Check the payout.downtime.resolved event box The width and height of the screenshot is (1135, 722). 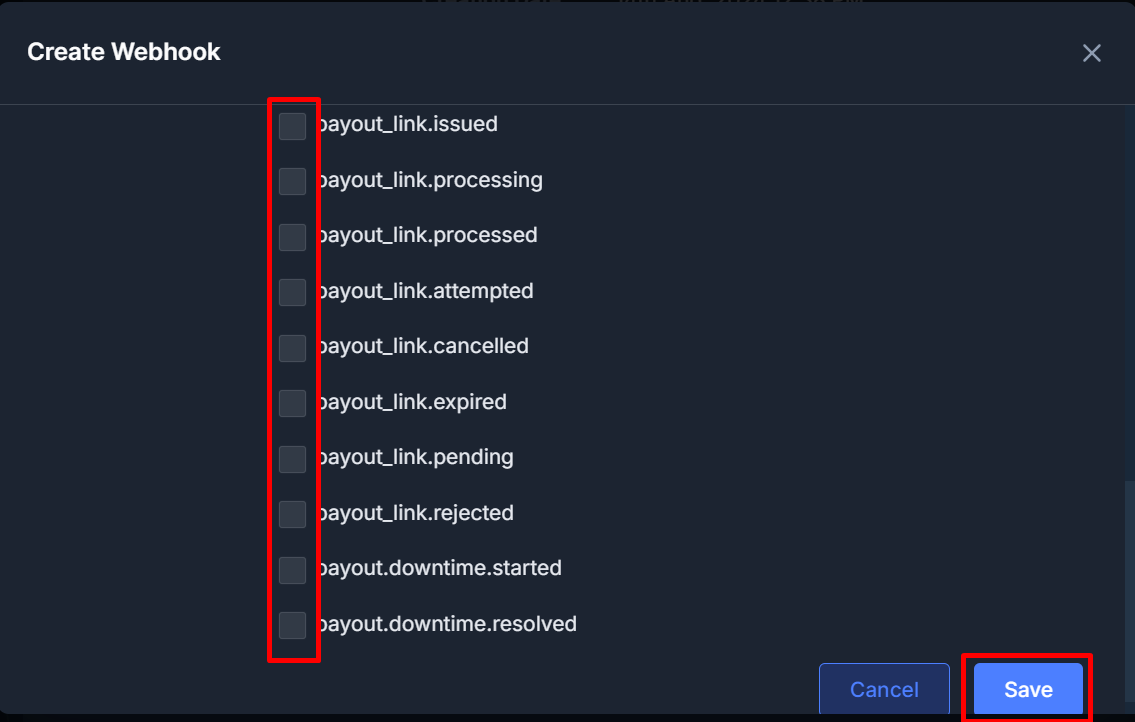[292, 626]
